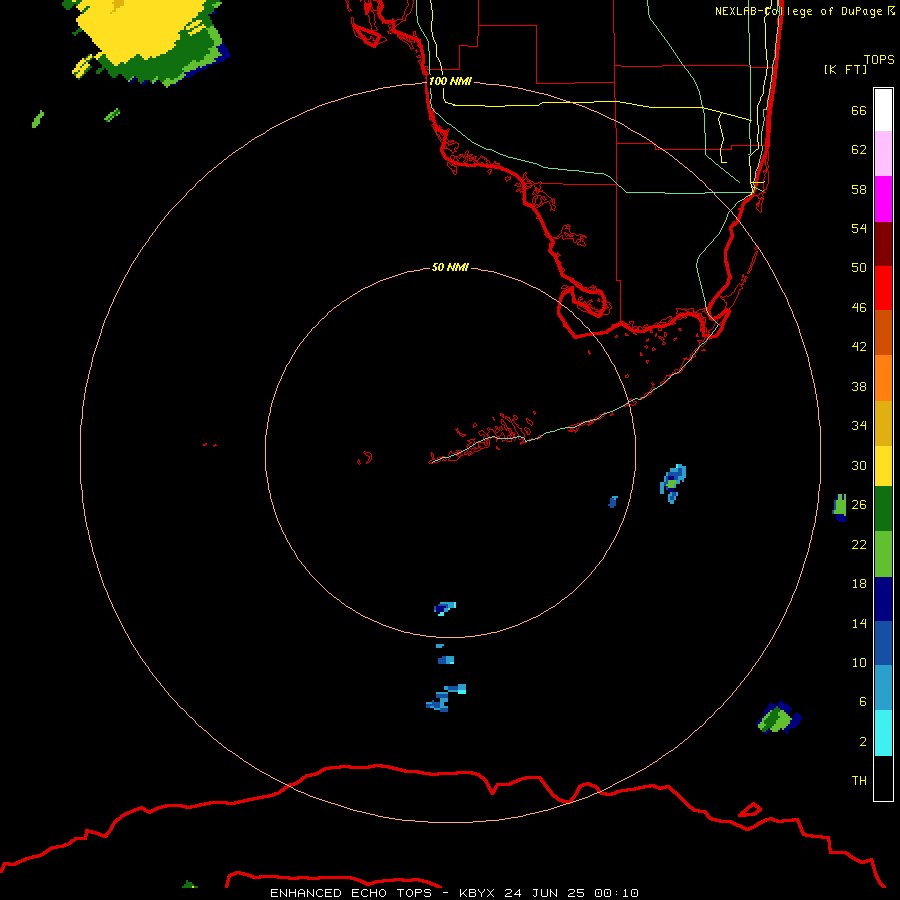Click the '38' legend value
The width and height of the screenshot is (900, 900).
click(x=859, y=386)
